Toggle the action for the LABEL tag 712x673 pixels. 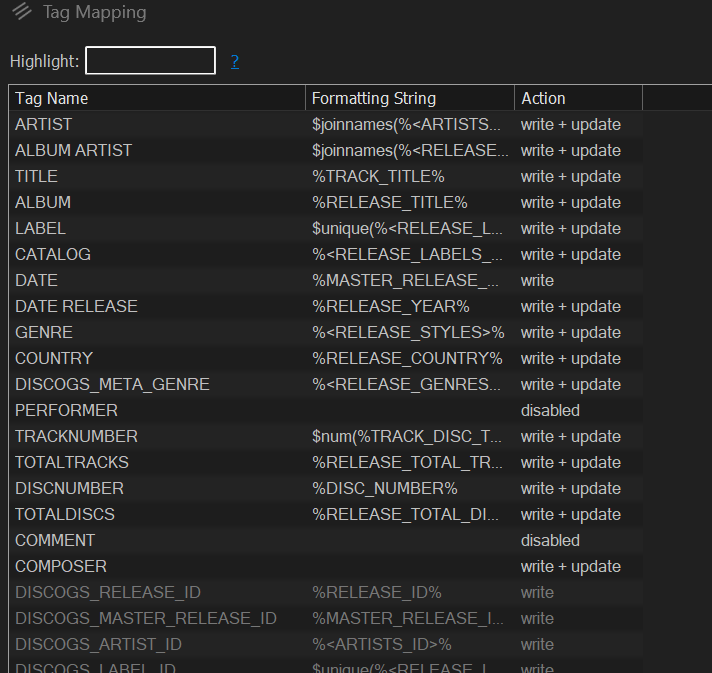click(x=570, y=229)
